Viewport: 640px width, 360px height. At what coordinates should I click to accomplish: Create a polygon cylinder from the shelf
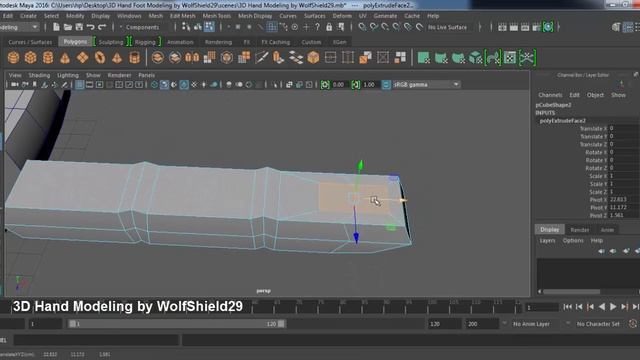pos(48,58)
